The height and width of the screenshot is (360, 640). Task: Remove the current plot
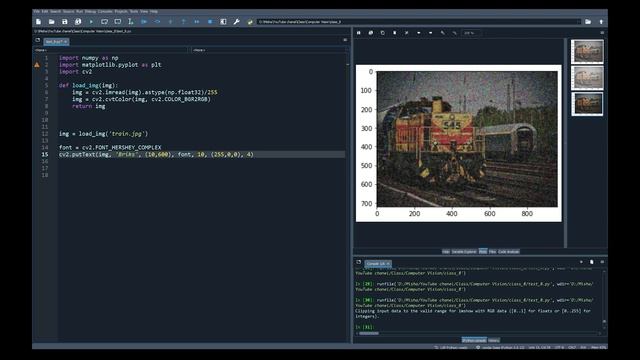(x=395, y=33)
